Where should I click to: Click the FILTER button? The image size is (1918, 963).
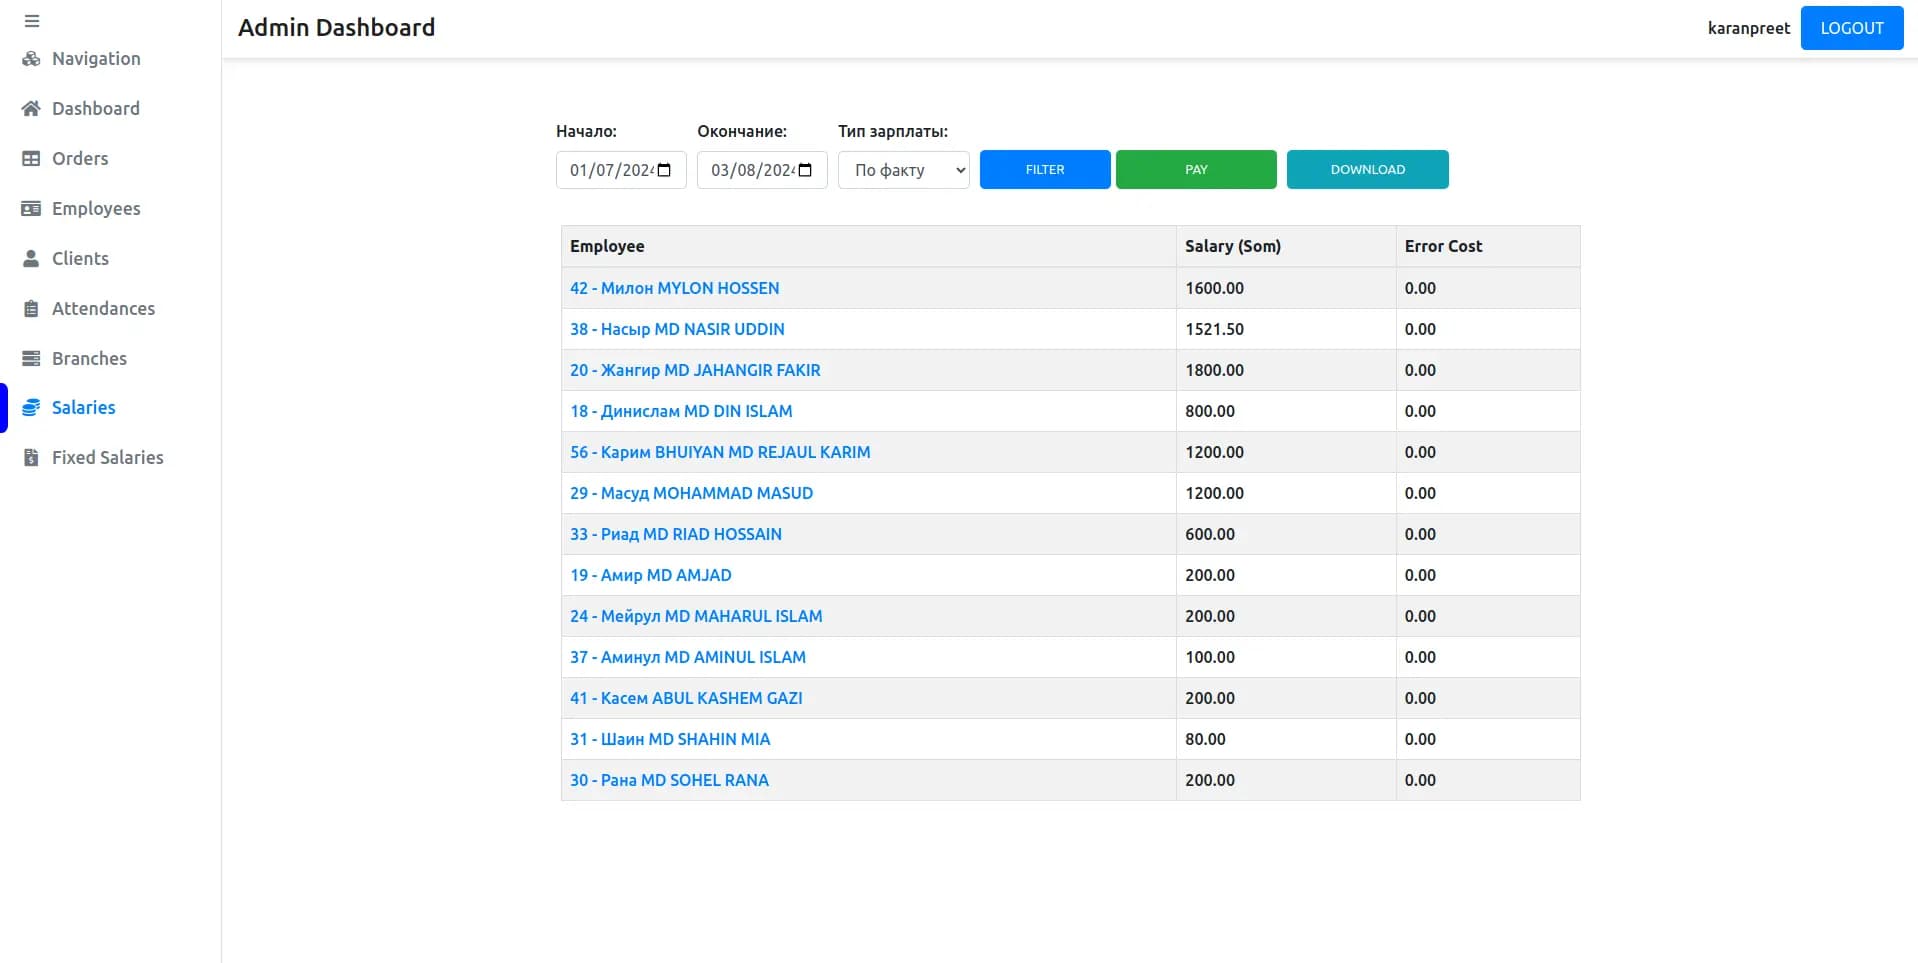[x=1045, y=170]
